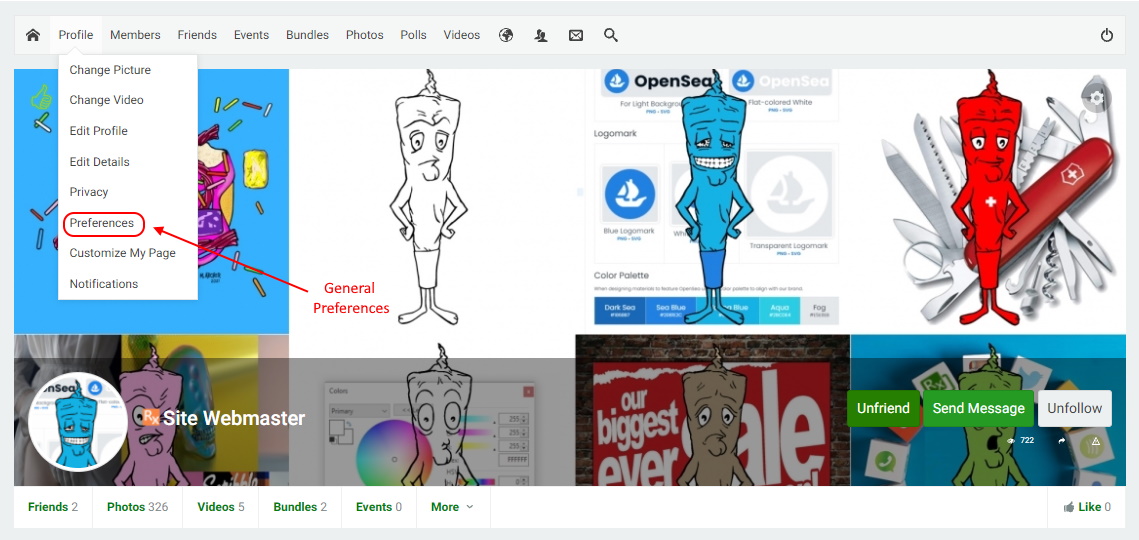Open the search magnifier icon

[x=611, y=35]
